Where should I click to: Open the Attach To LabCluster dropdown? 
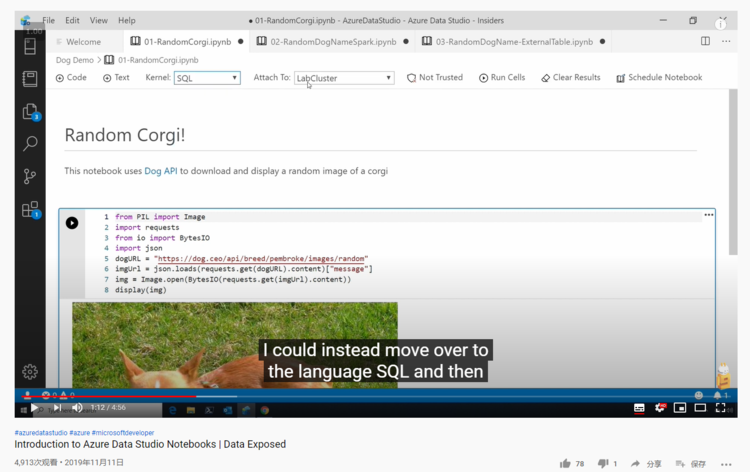tap(344, 78)
